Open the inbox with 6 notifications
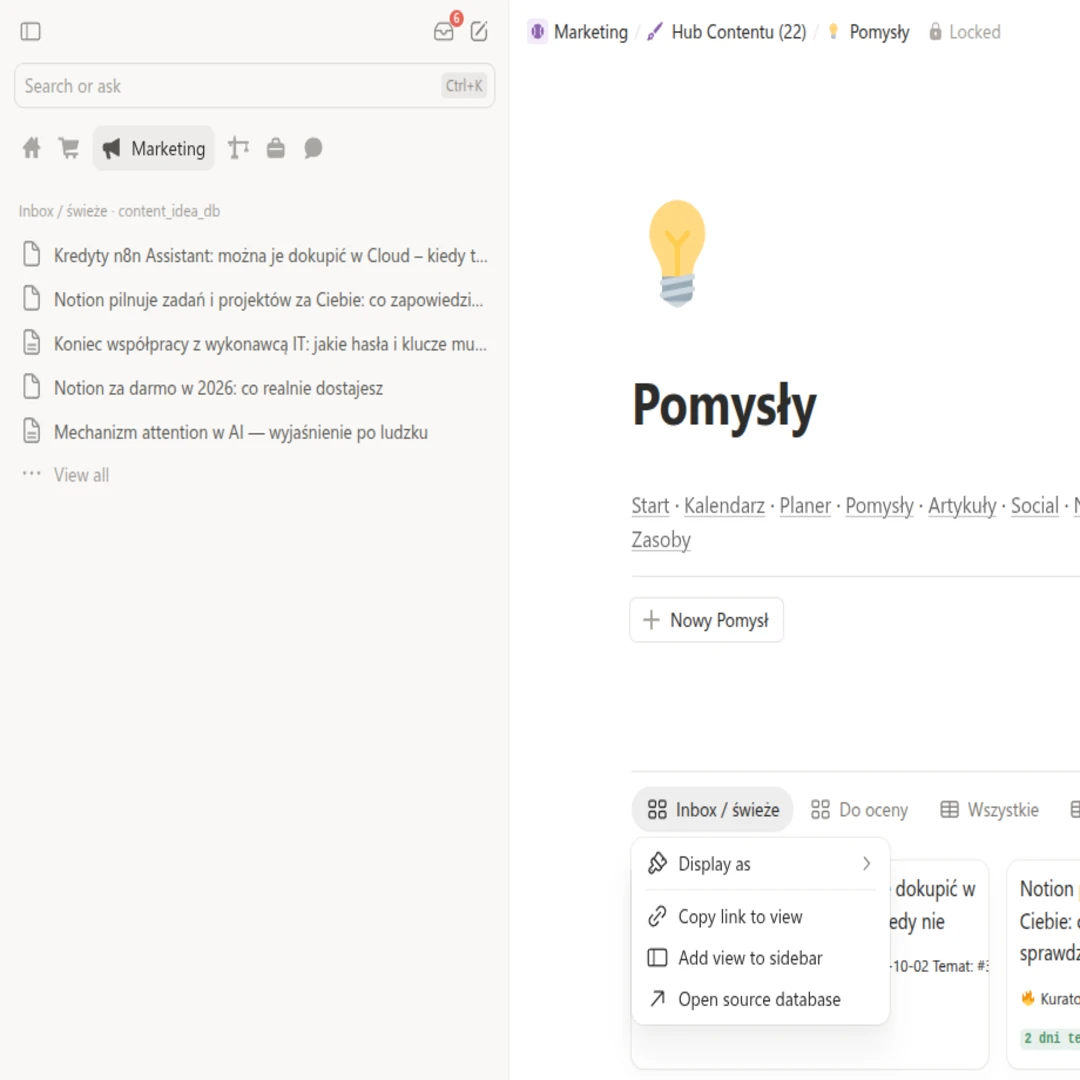This screenshot has width=1080, height=1080. (x=444, y=31)
